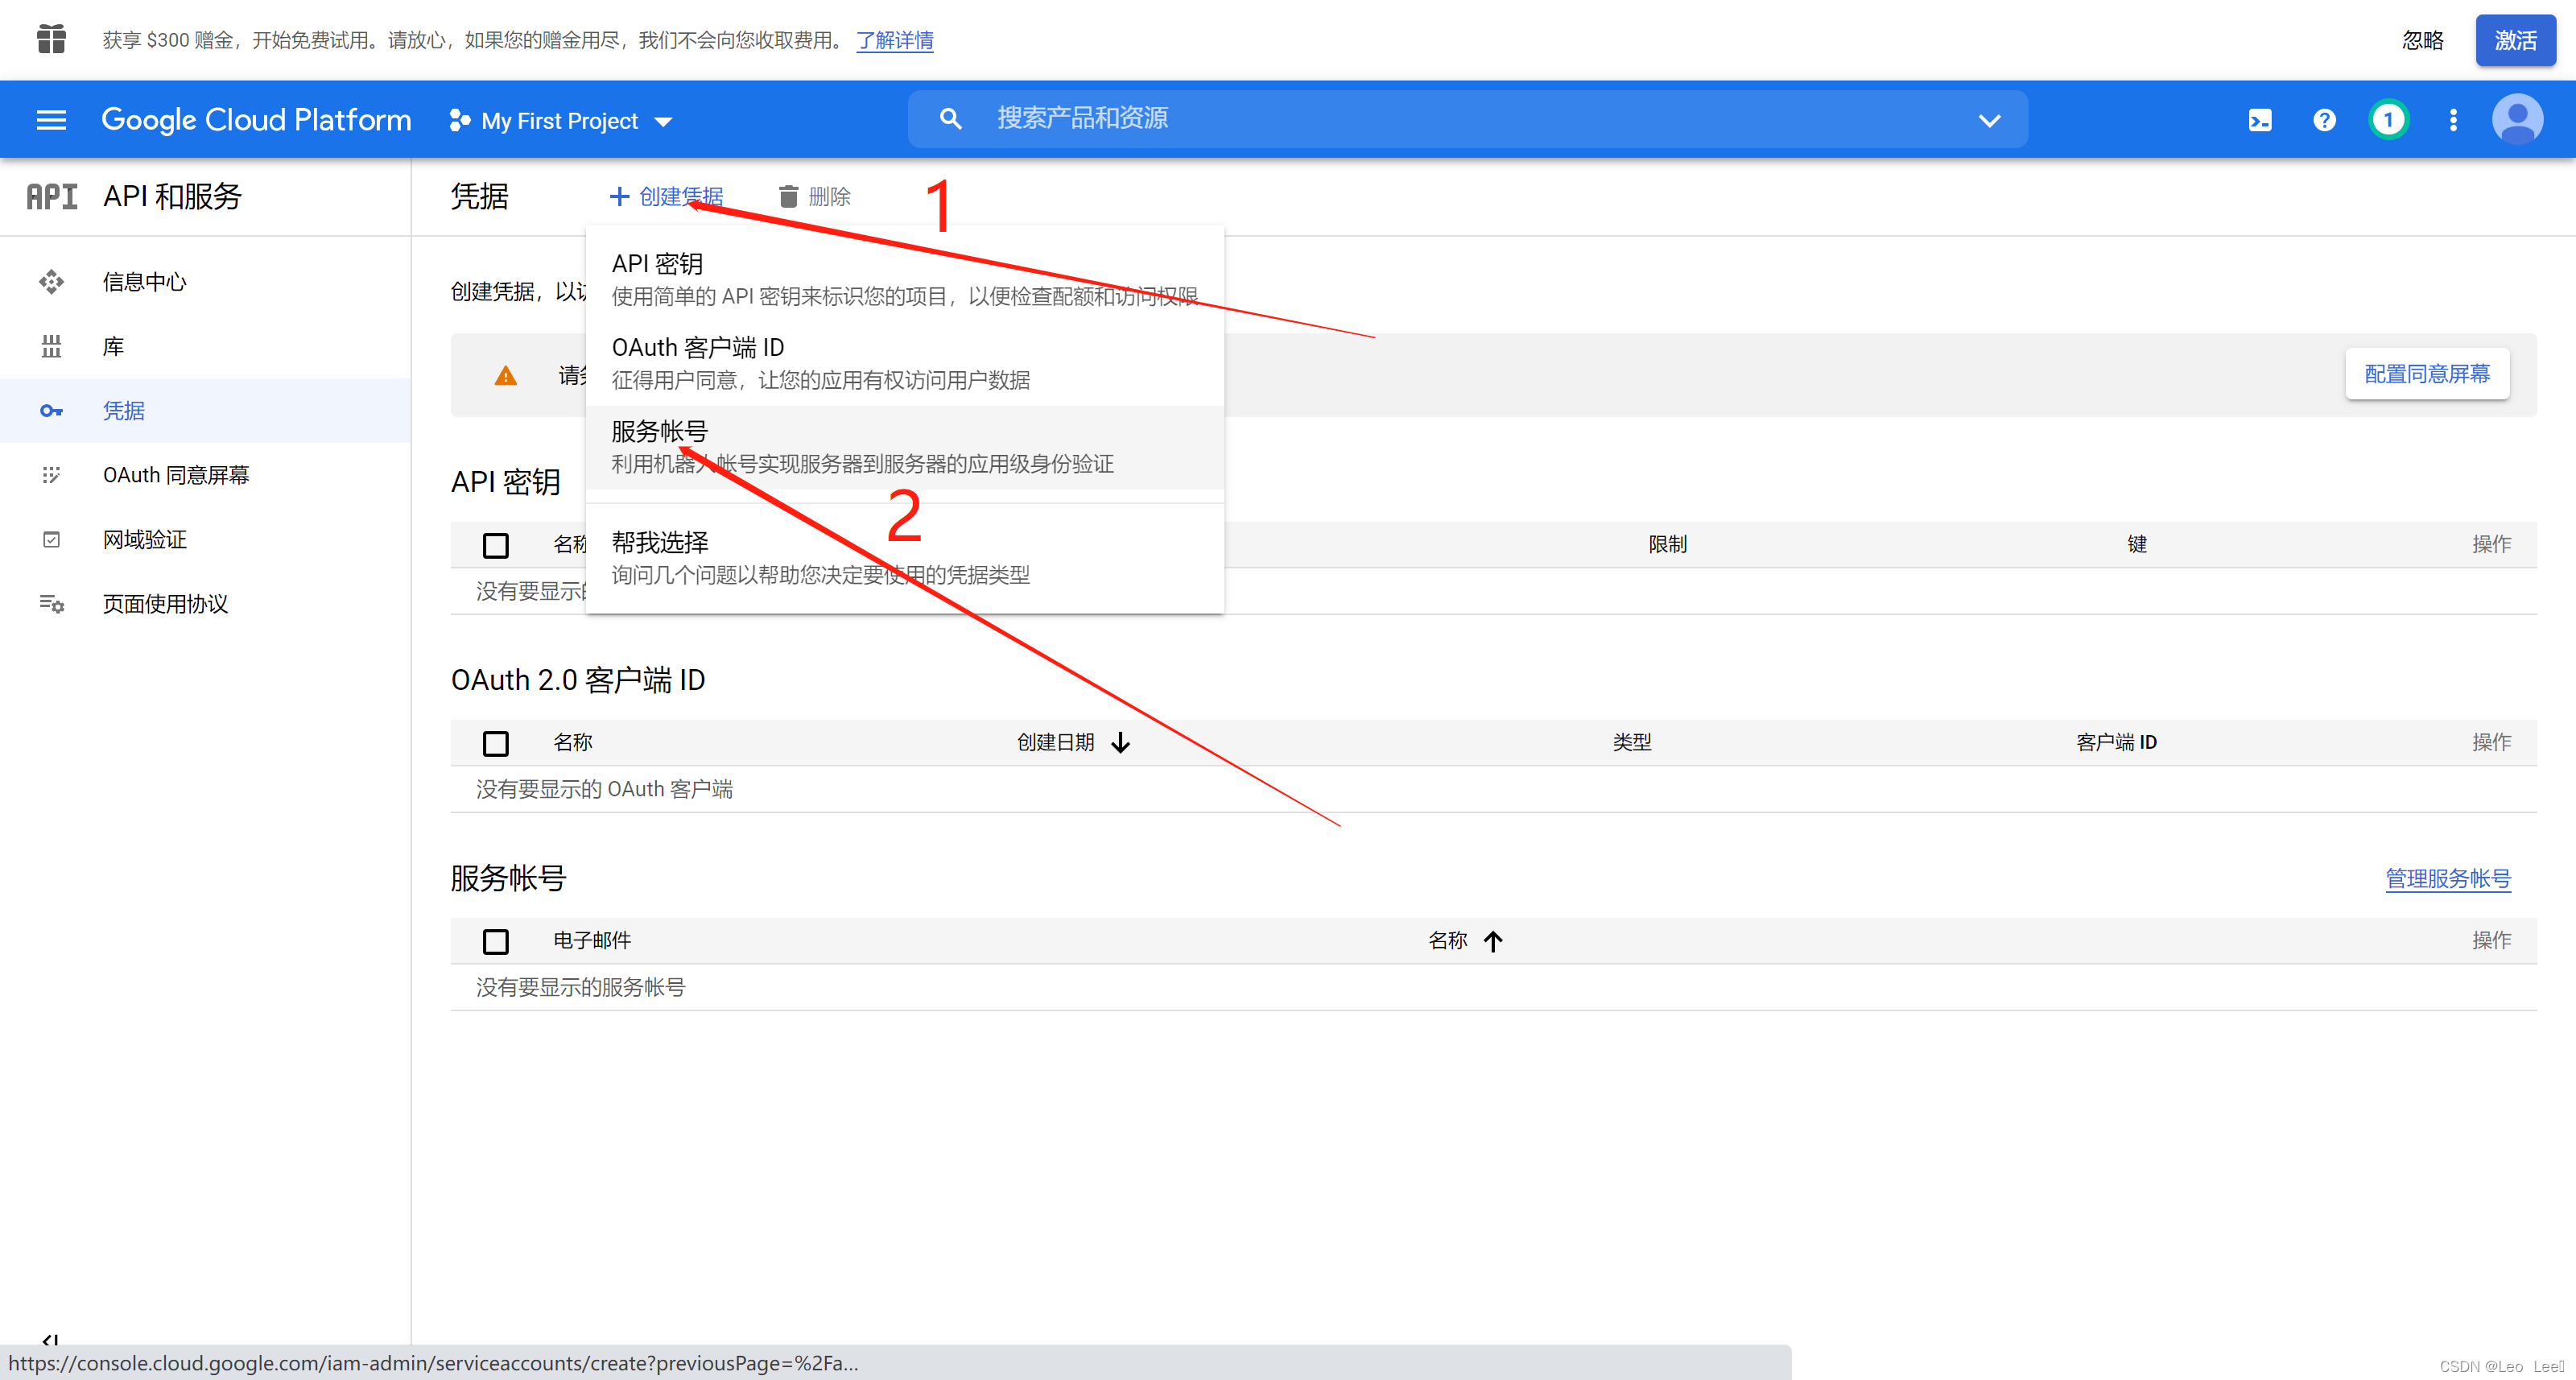Click the 配置同意屏幕 button
2576x1380 pixels.
pyautogui.click(x=2426, y=374)
